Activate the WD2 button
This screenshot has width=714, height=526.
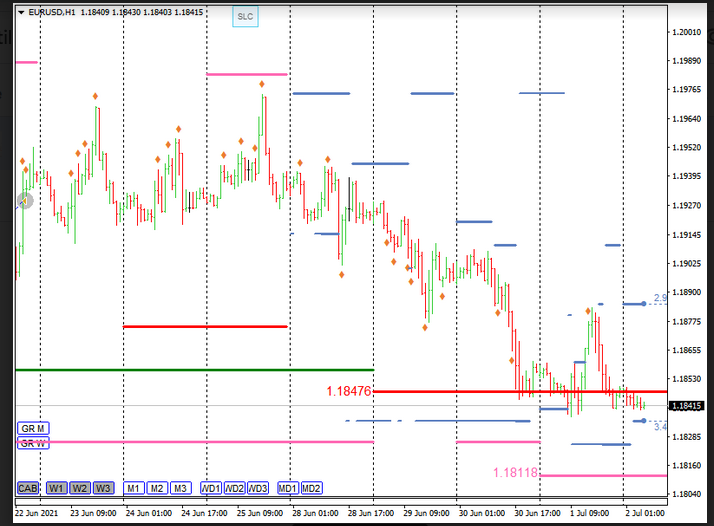tap(234, 488)
